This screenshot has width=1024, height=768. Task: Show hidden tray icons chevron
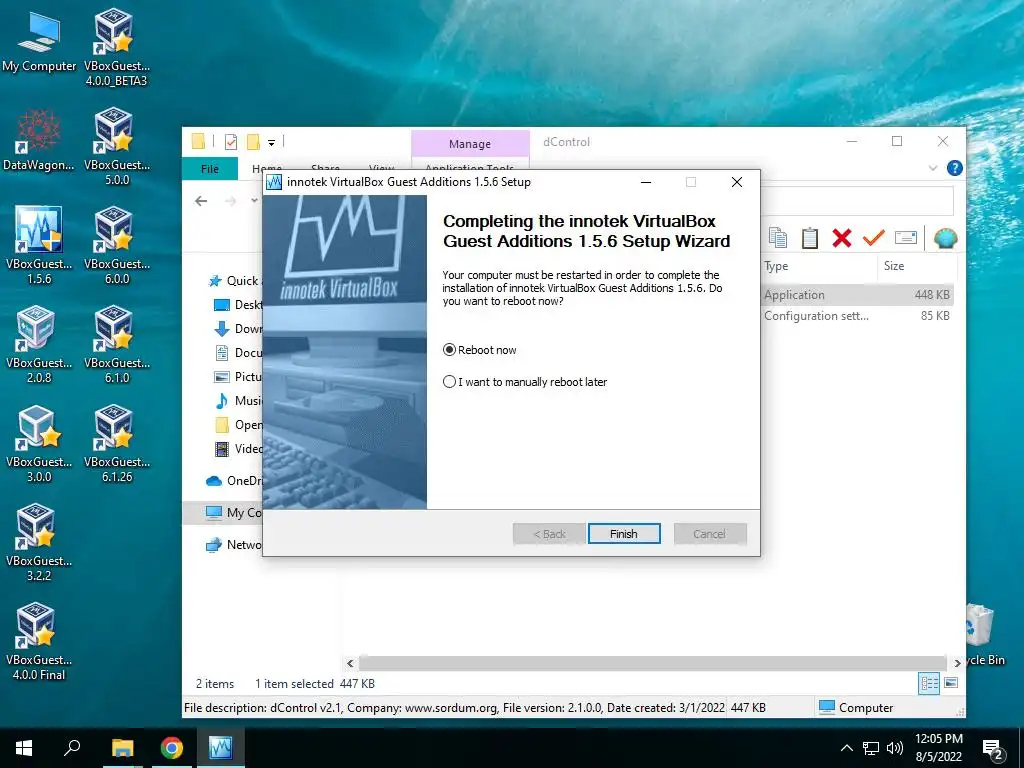click(846, 748)
